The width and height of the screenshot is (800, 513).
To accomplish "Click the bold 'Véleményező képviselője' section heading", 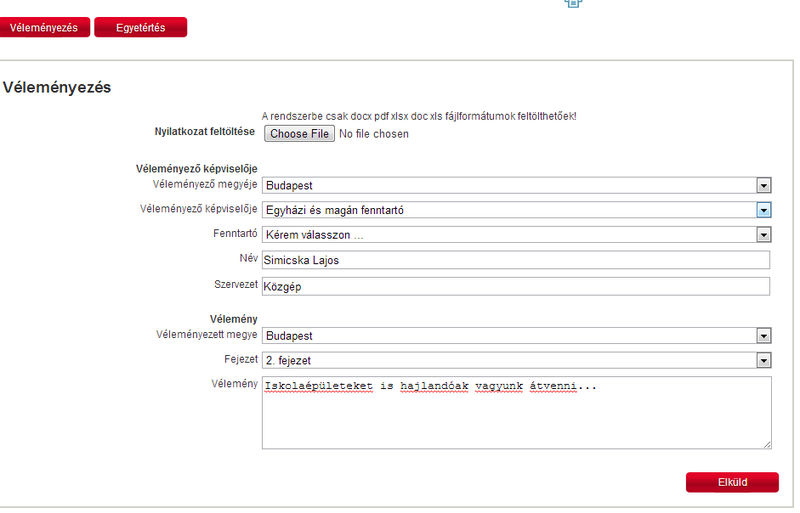I will 196,169.
